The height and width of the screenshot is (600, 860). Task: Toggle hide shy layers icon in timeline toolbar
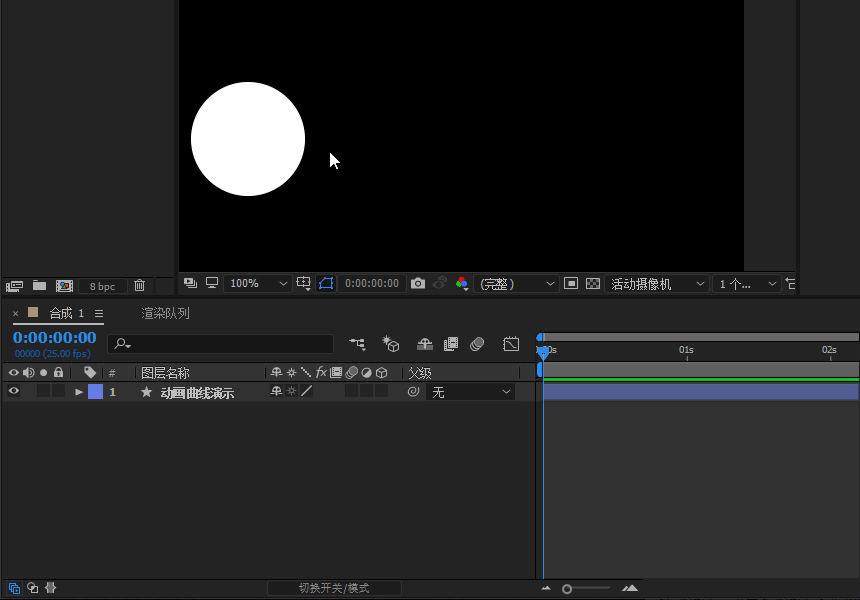point(425,344)
